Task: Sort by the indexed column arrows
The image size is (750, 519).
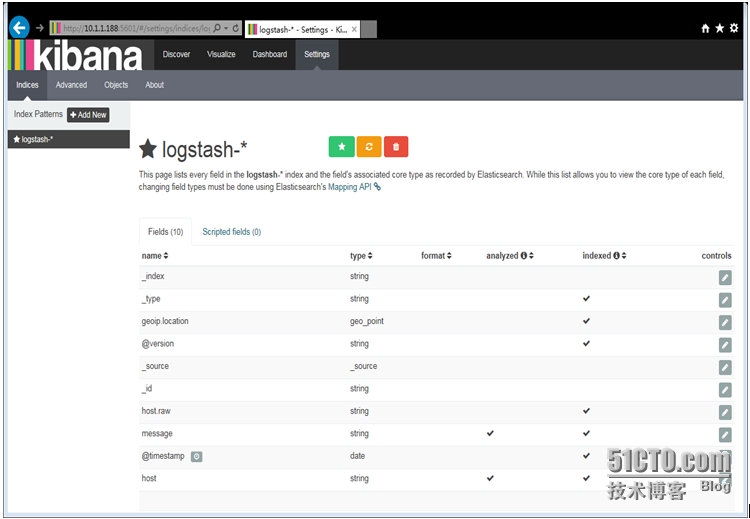Action: coord(624,256)
